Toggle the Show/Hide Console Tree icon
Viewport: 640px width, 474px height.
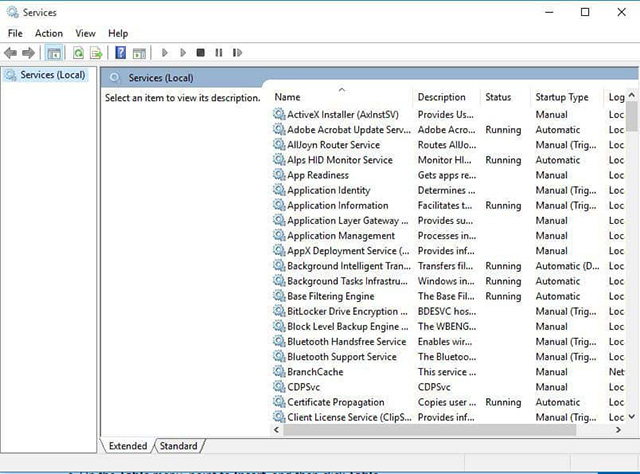(54, 53)
